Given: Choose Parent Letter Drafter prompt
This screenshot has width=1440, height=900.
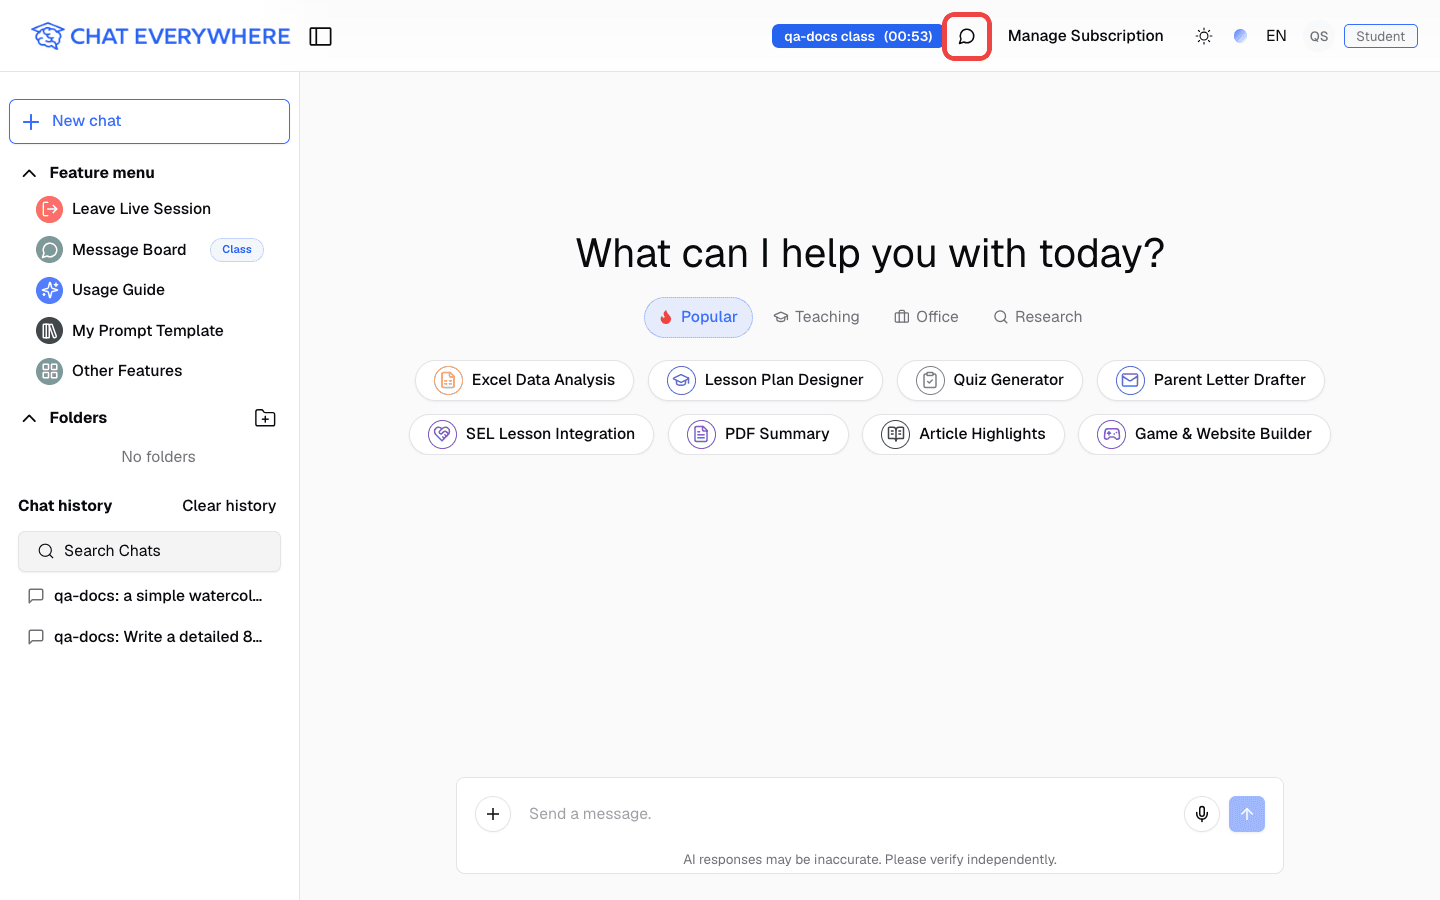Looking at the screenshot, I should tap(1211, 380).
